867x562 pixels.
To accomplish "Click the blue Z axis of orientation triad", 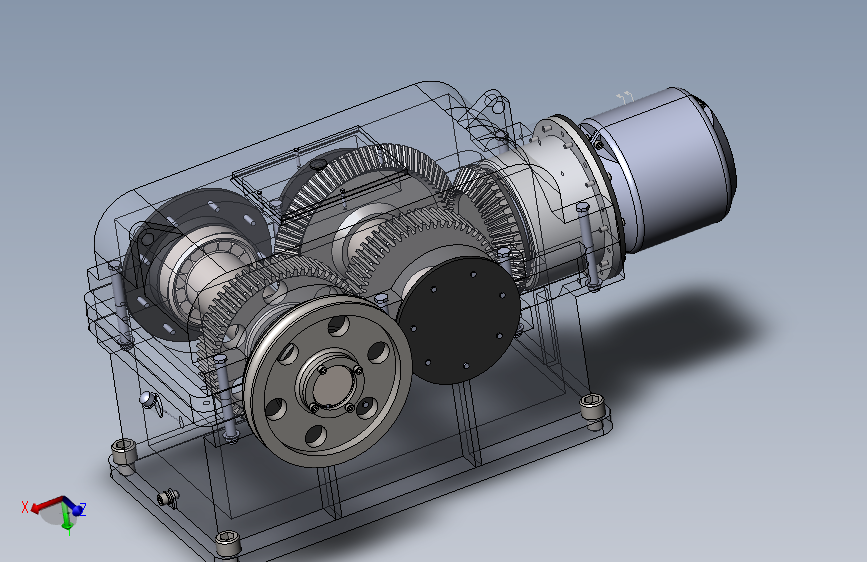I will [x=74, y=507].
